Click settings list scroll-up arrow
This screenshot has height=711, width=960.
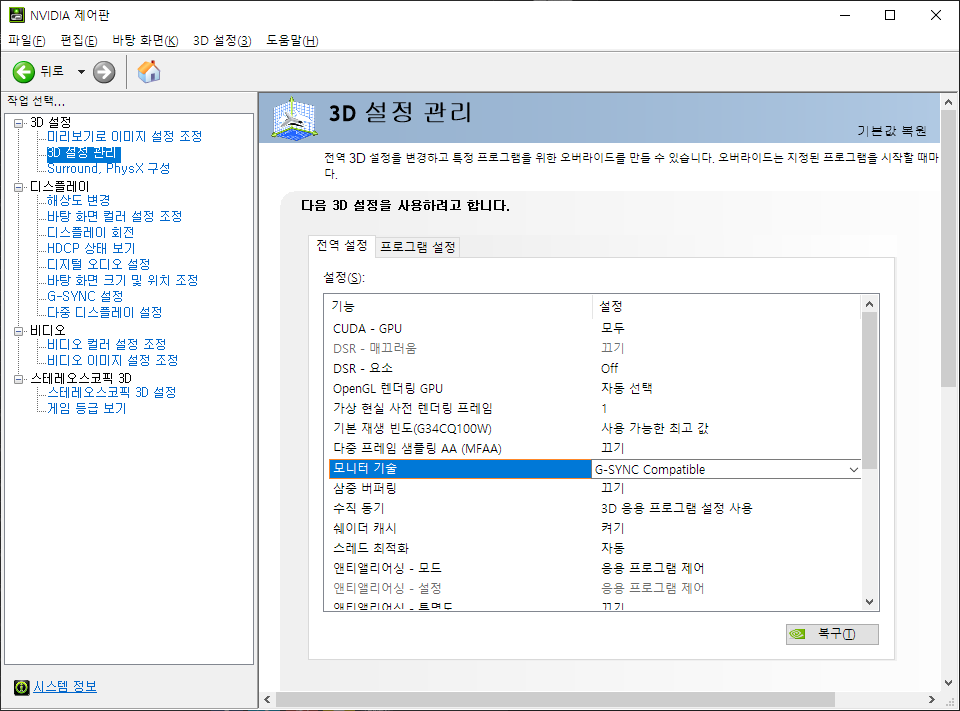(869, 304)
